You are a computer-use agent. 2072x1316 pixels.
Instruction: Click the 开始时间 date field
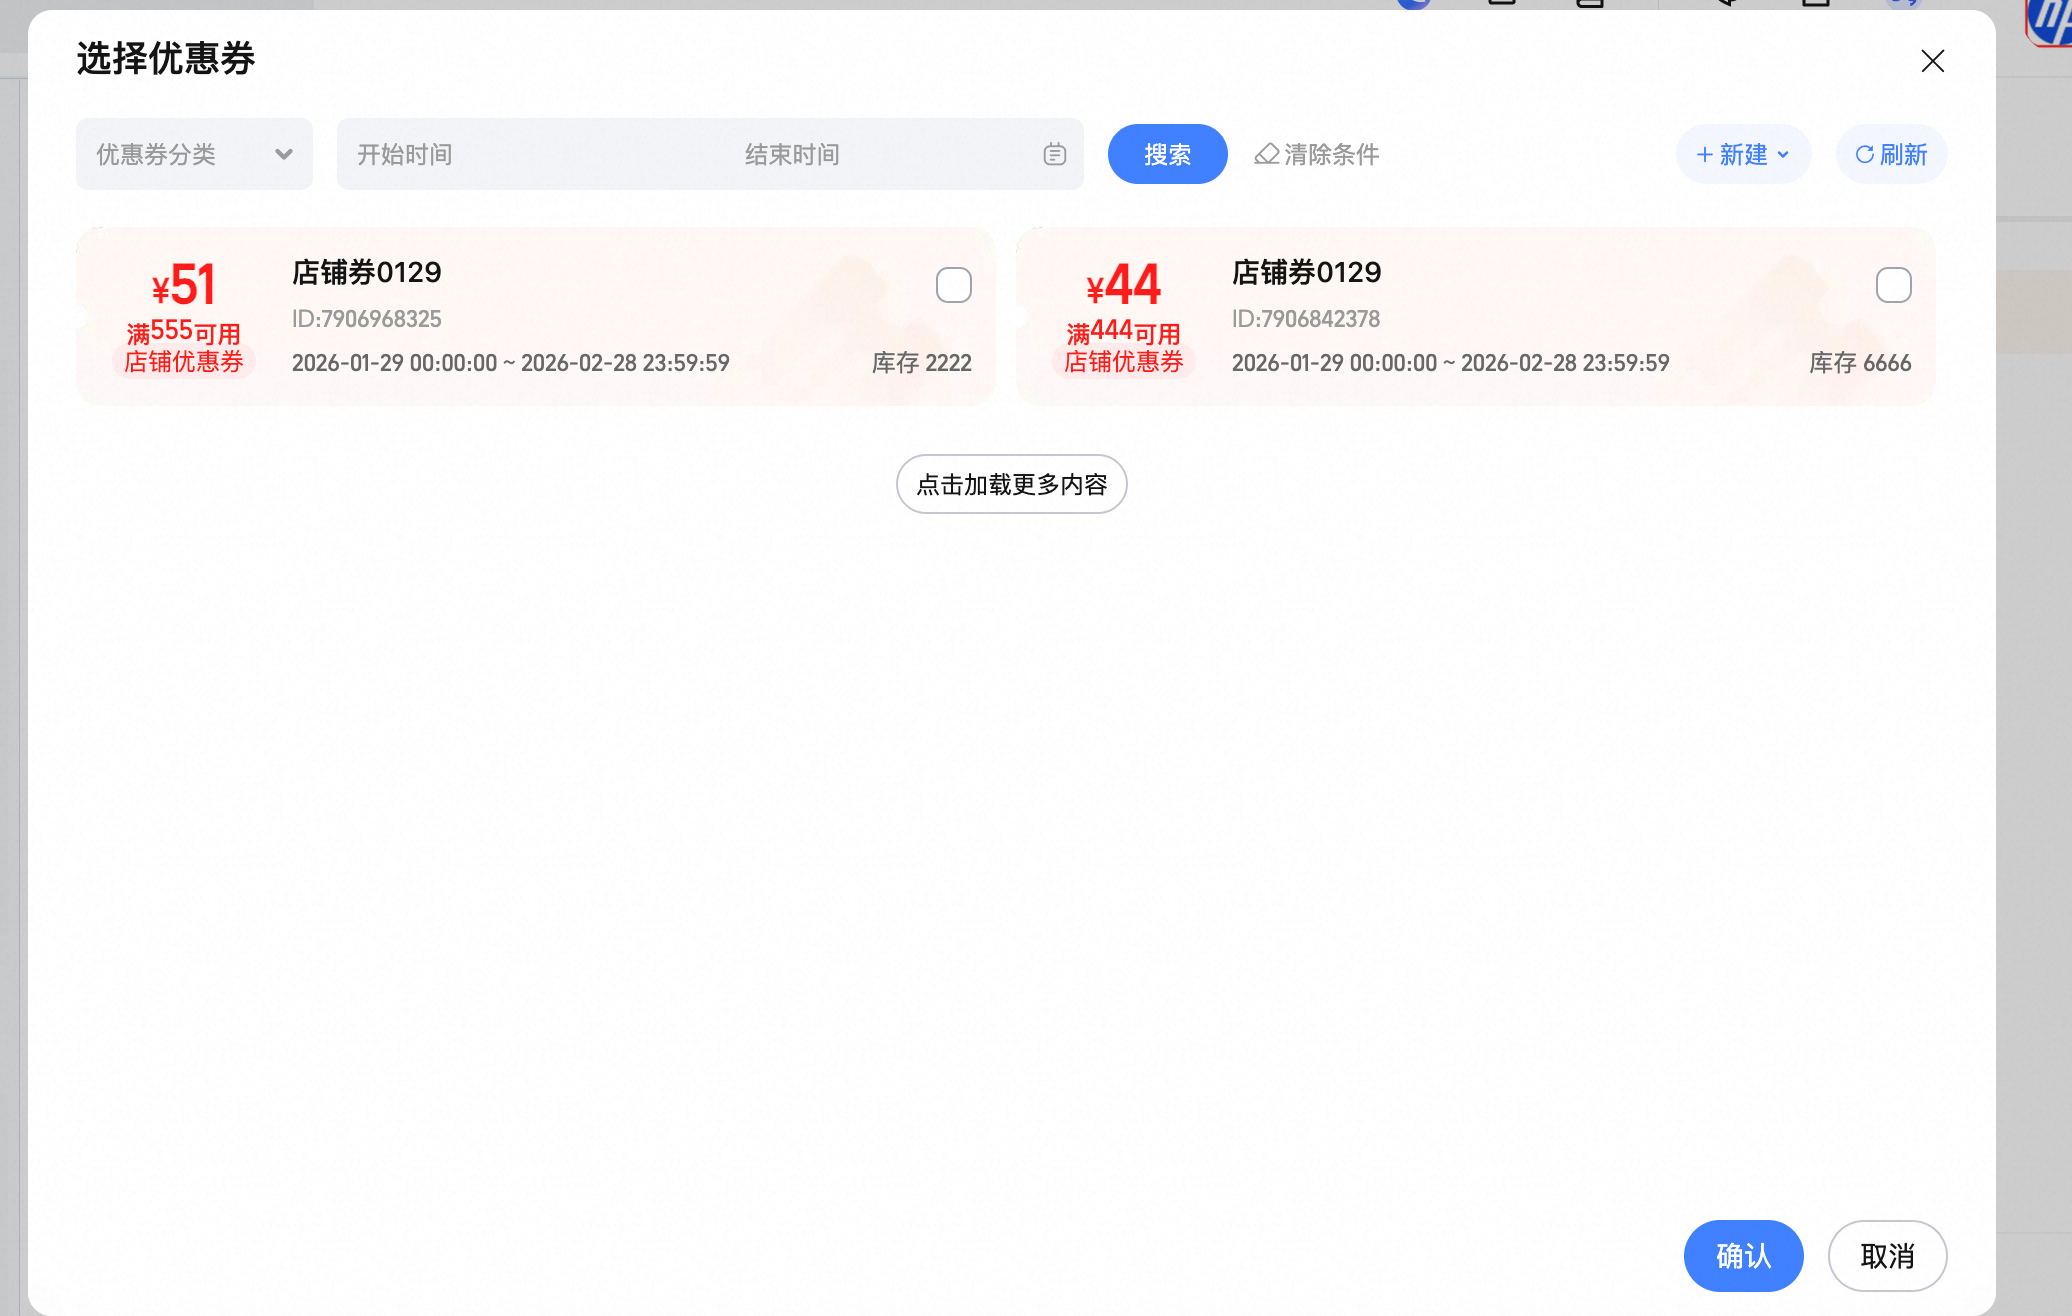click(405, 154)
